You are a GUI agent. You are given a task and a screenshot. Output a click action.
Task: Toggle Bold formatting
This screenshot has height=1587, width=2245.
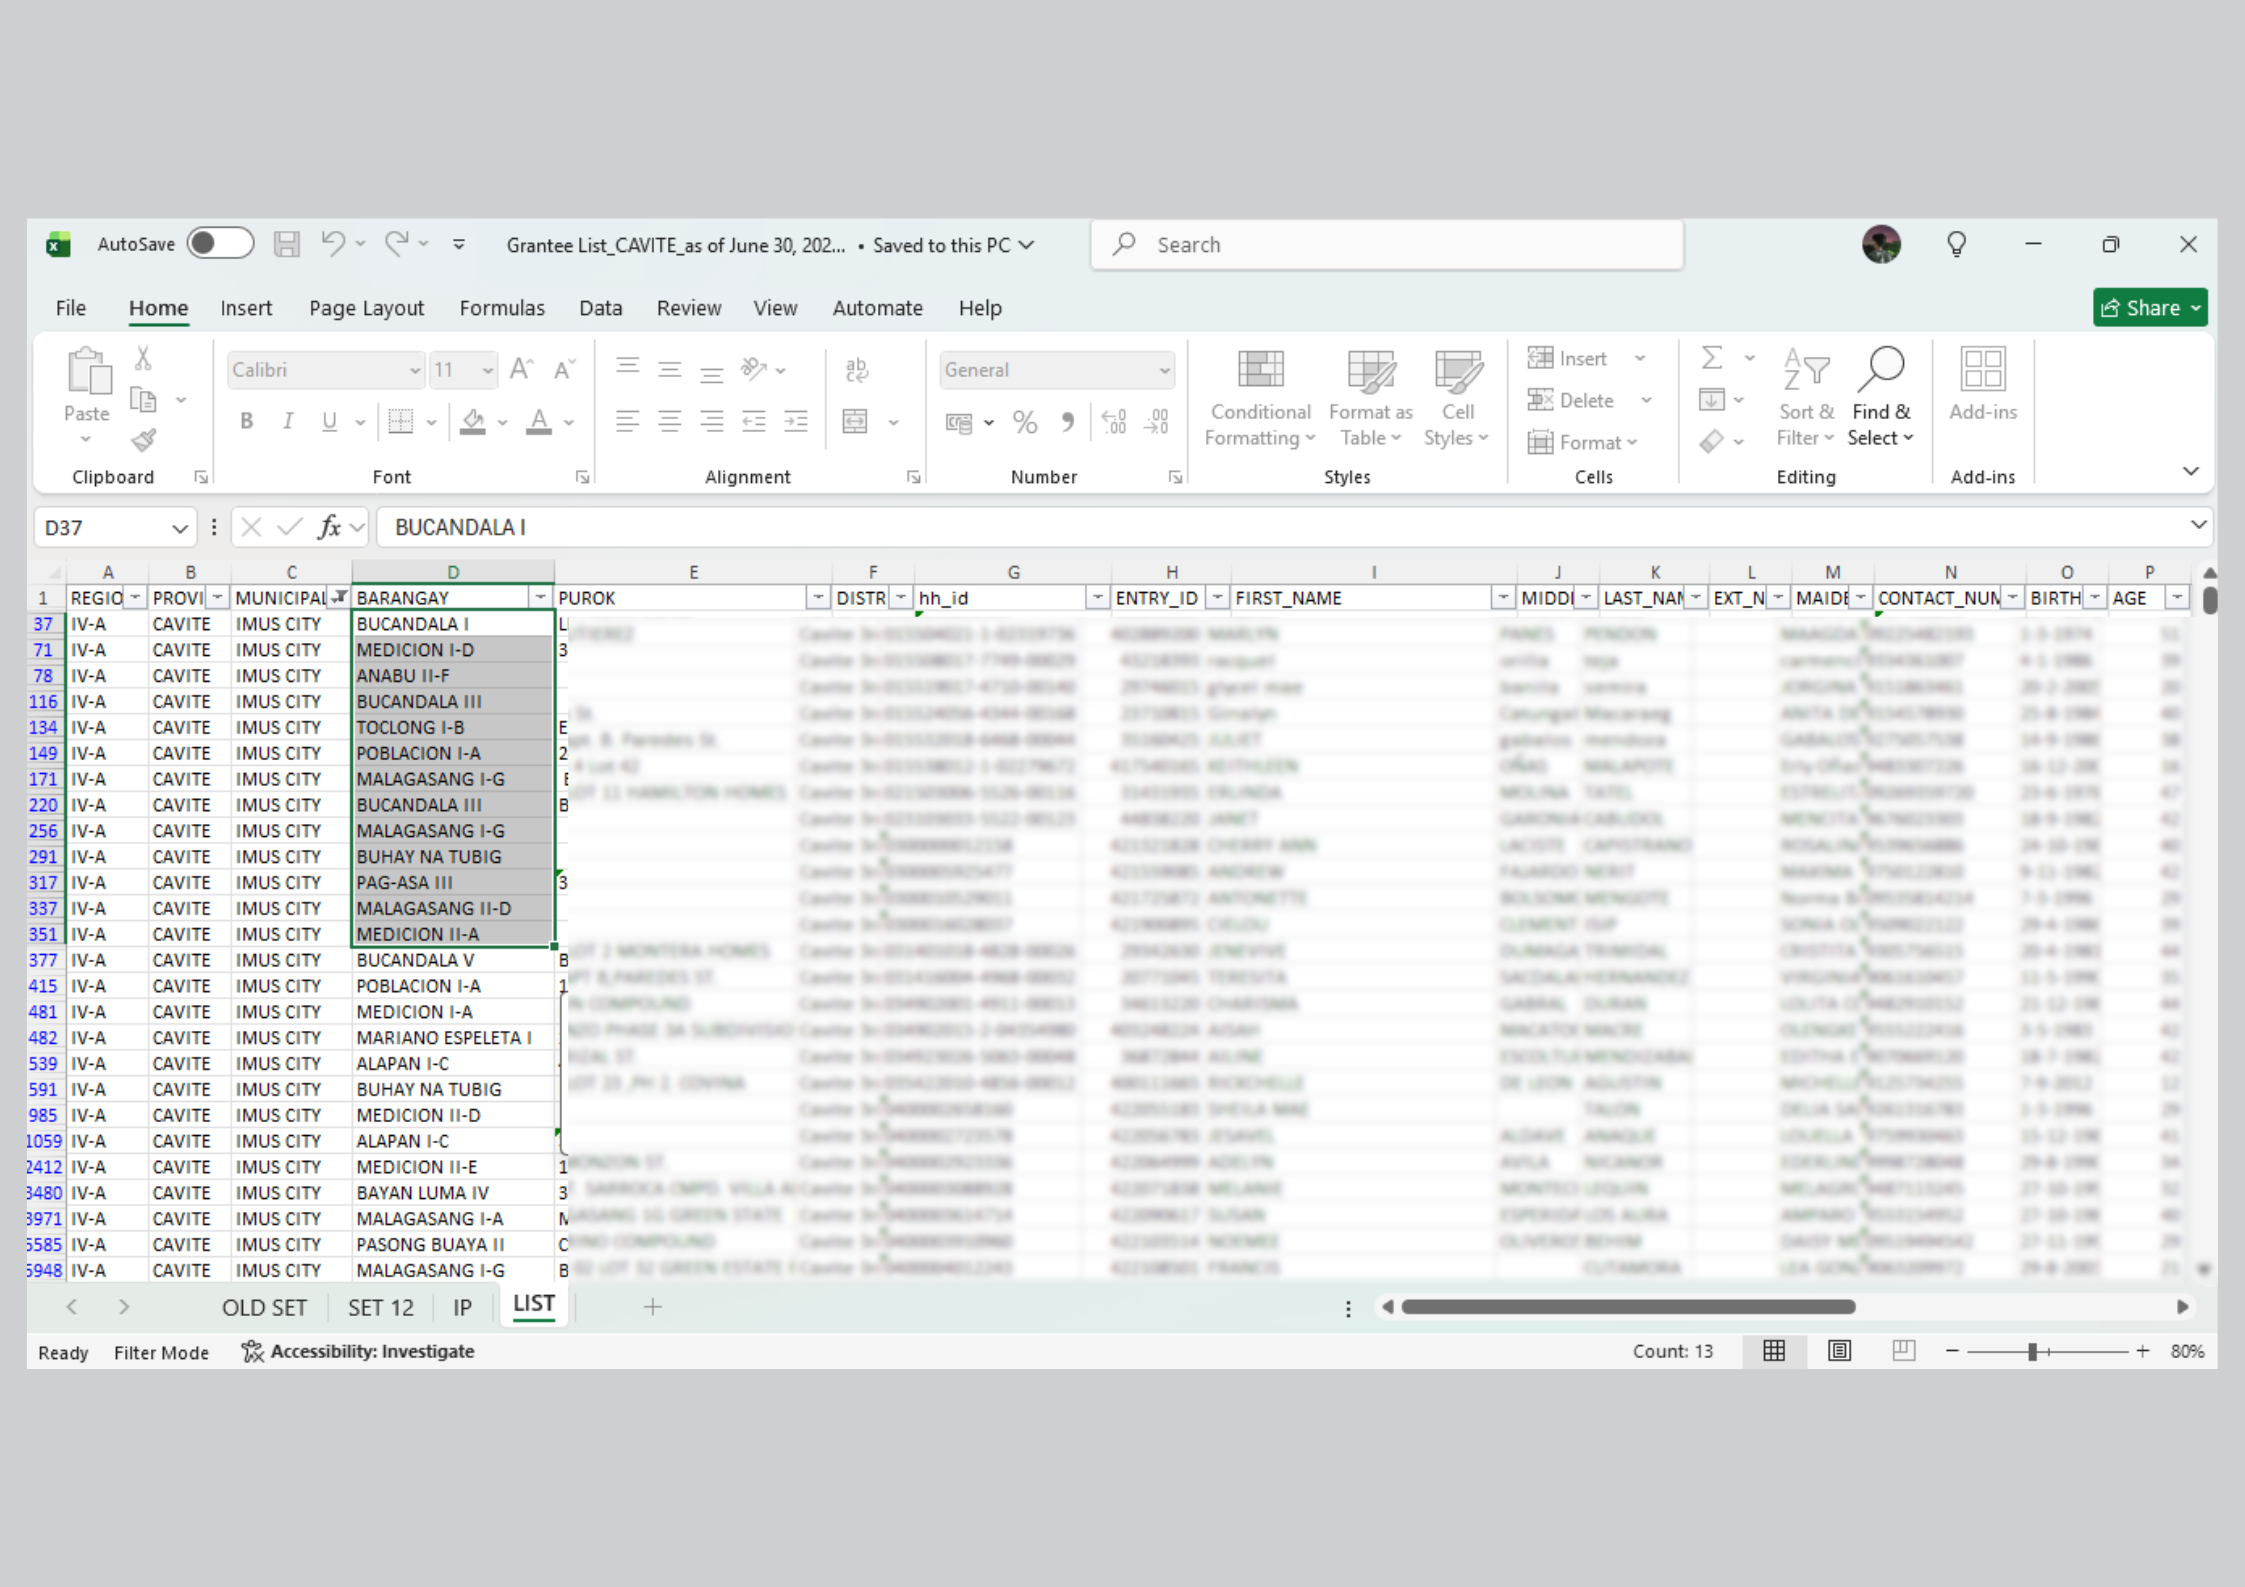pyautogui.click(x=246, y=422)
